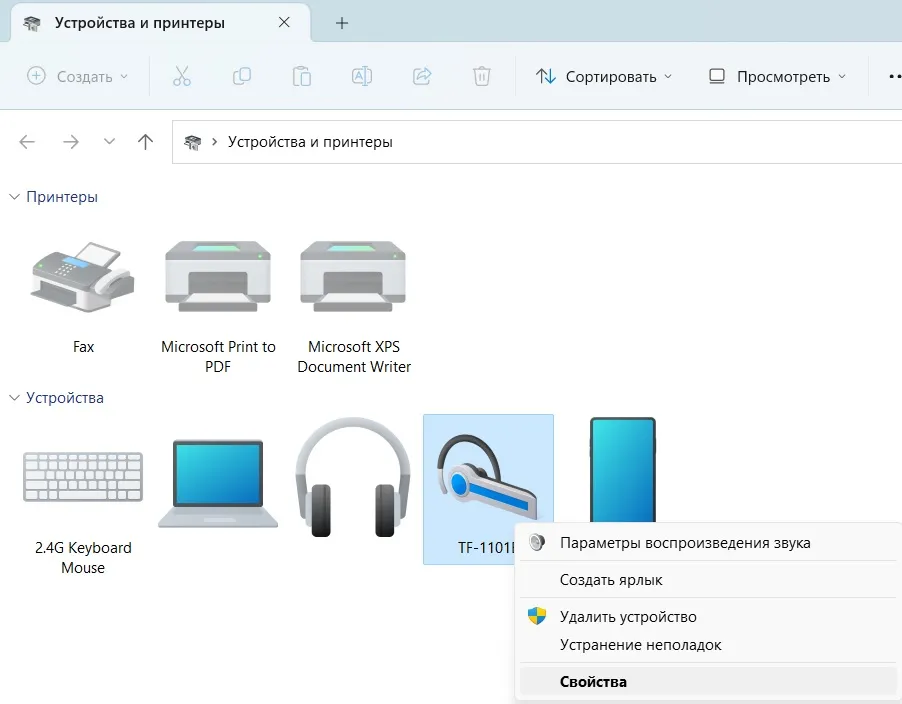The height and width of the screenshot is (704, 902).
Task: Select the laptop computer device icon
Action: click(218, 483)
